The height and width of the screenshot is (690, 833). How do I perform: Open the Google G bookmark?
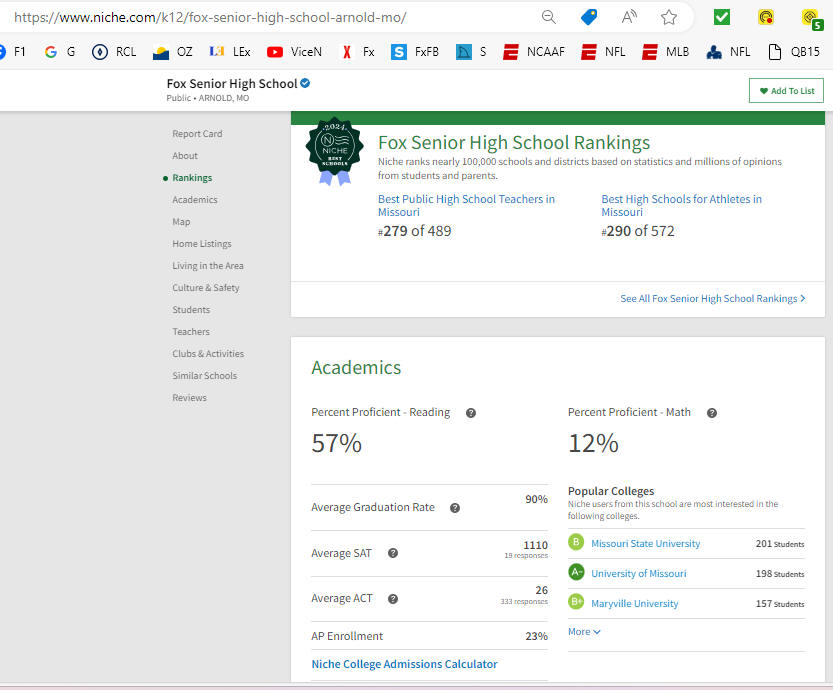click(60, 52)
